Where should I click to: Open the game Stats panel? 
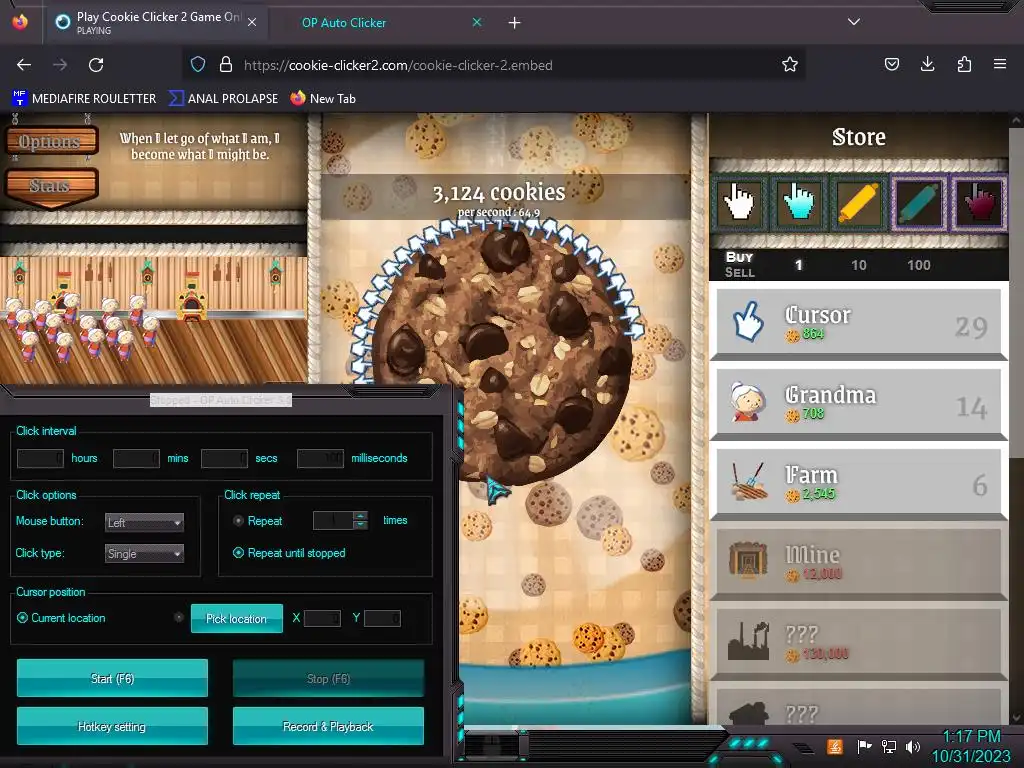click(x=51, y=186)
